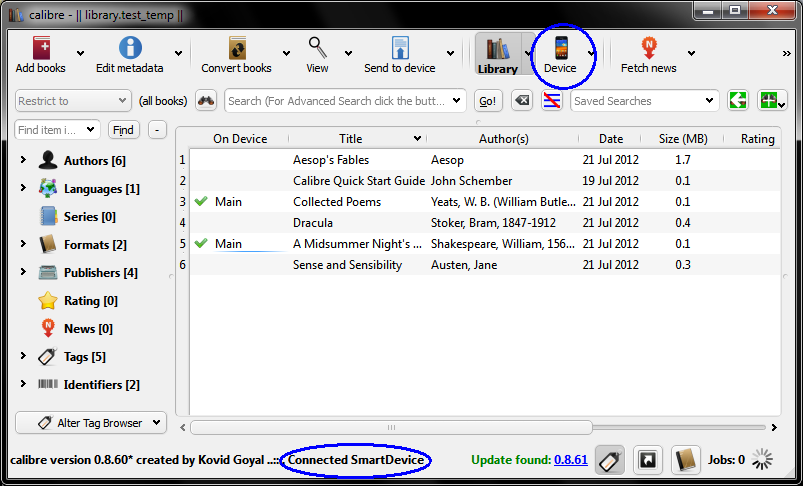The height and width of the screenshot is (486, 803).
Task: Open Send to device dropdown arrow
Action: [x=450, y=53]
